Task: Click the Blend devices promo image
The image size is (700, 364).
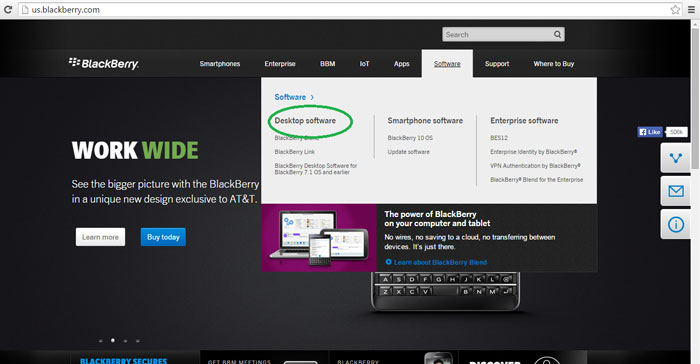Action: (319, 238)
